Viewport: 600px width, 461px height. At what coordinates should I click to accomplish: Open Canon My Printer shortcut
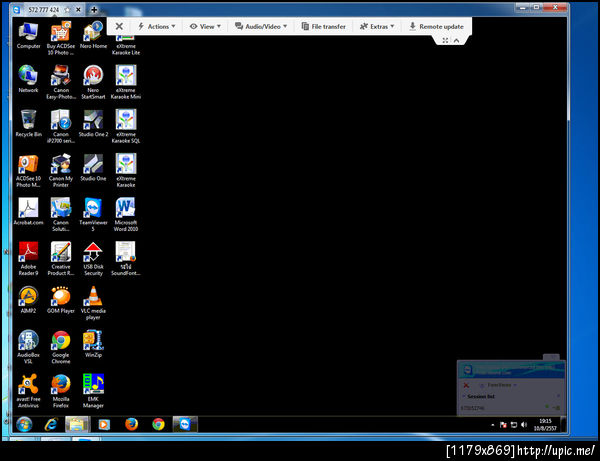click(60, 171)
